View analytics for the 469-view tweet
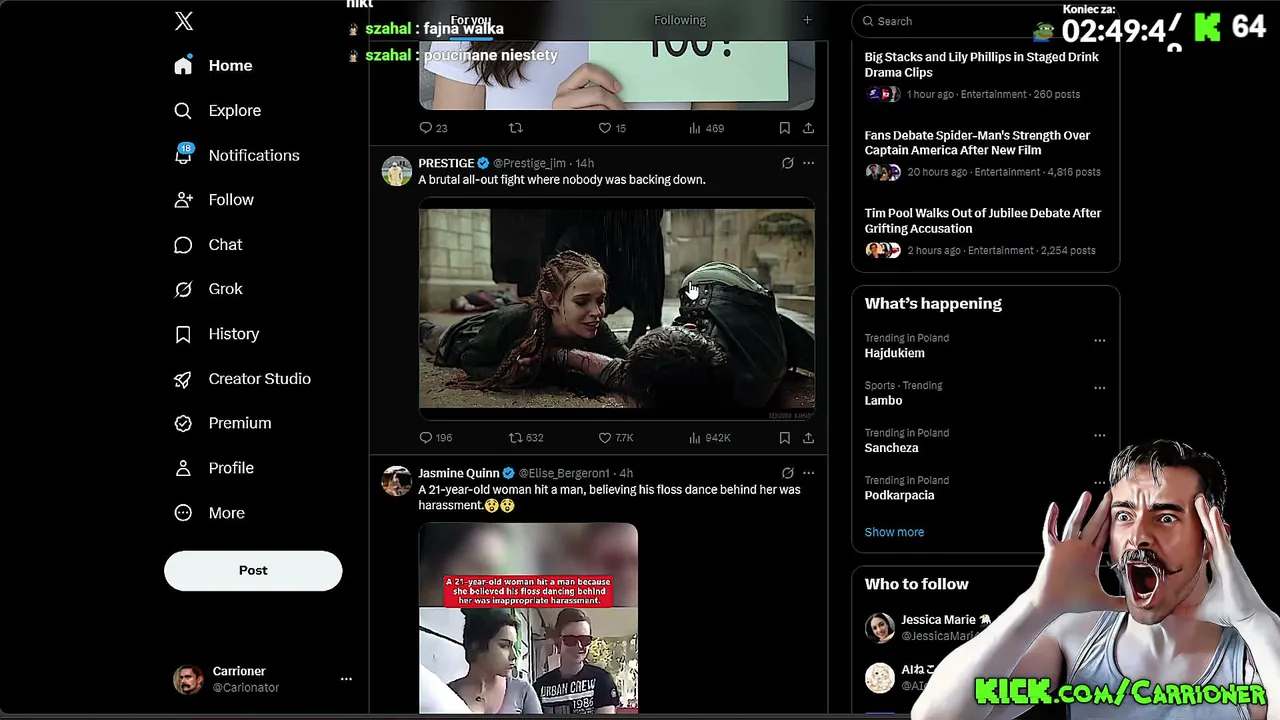The width and height of the screenshot is (1280, 720). coord(706,128)
